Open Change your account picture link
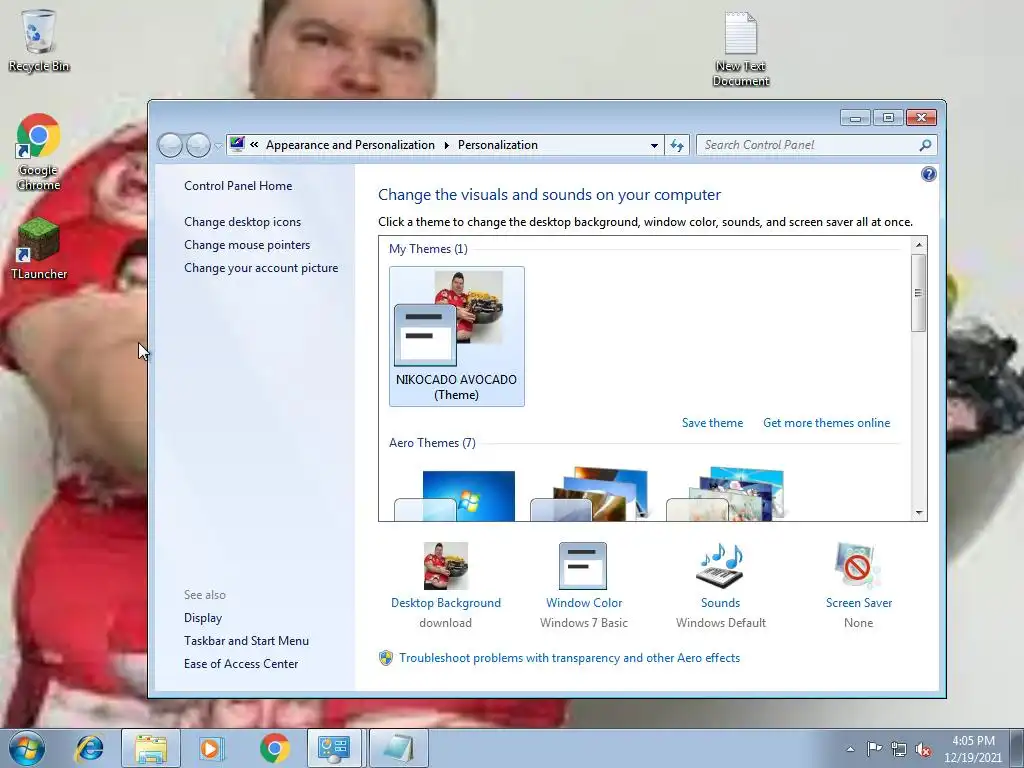The image size is (1024, 768). pyautogui.click(x=261, y=268)
